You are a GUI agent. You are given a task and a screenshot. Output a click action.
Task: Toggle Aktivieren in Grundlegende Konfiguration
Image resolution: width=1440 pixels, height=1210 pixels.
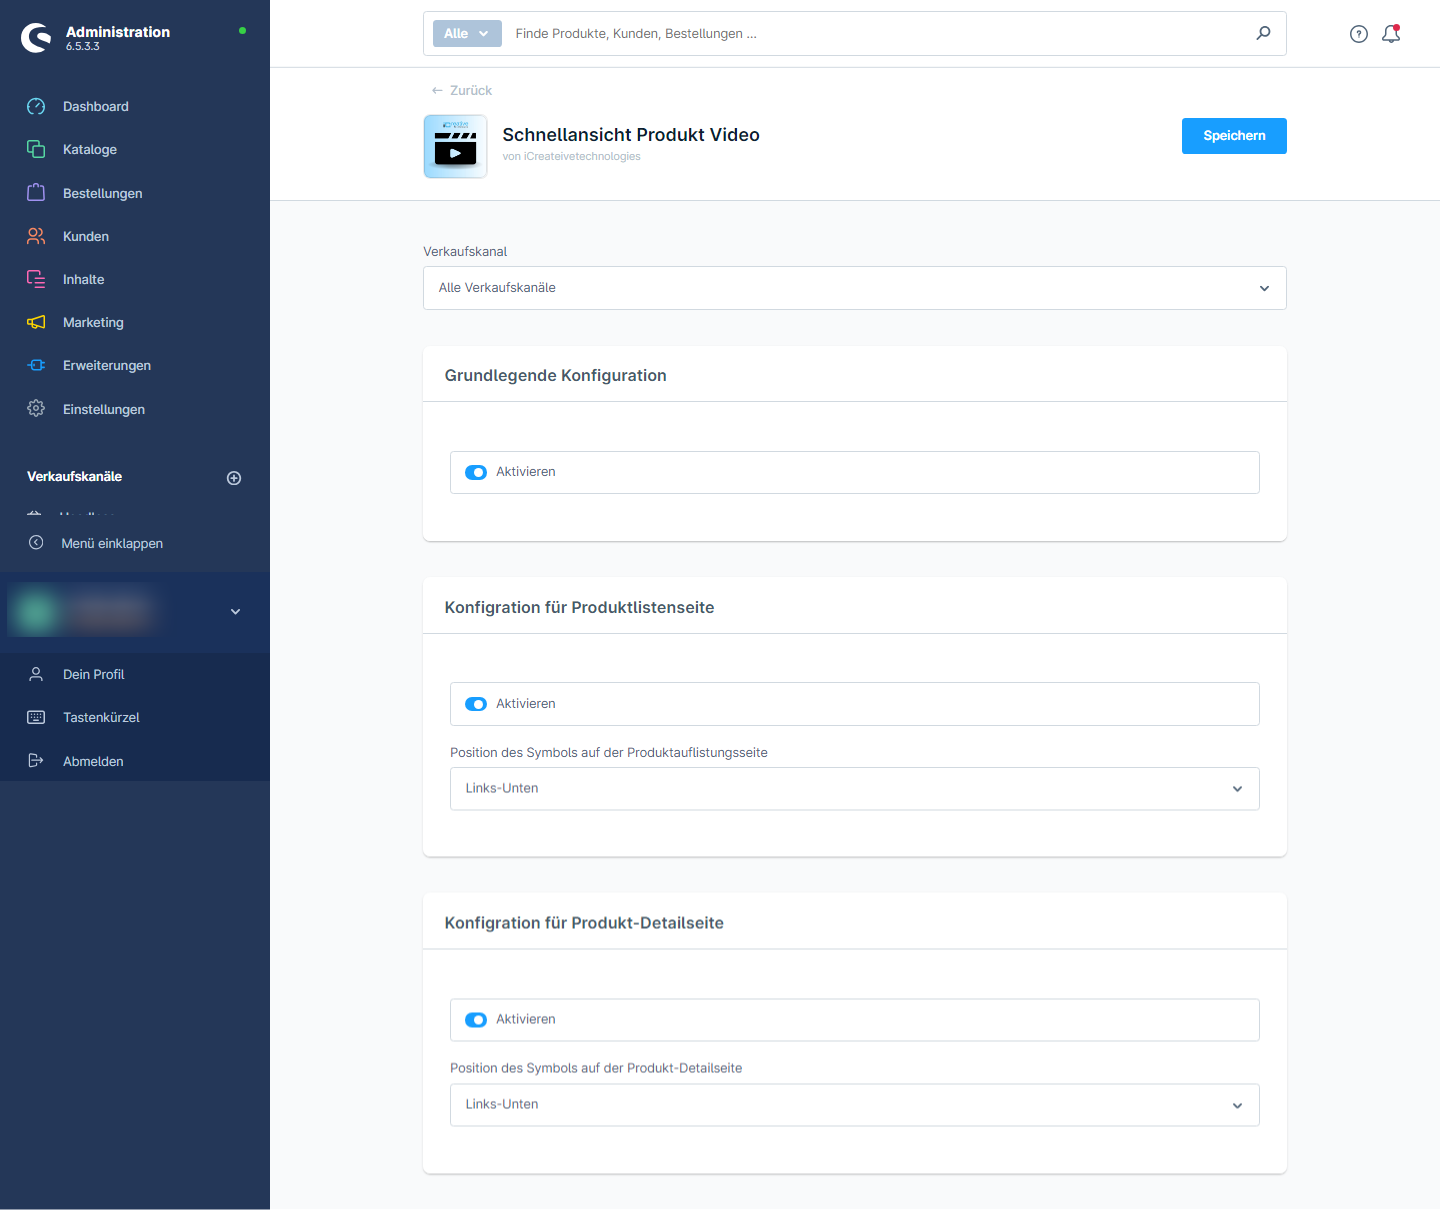[476, 472]
